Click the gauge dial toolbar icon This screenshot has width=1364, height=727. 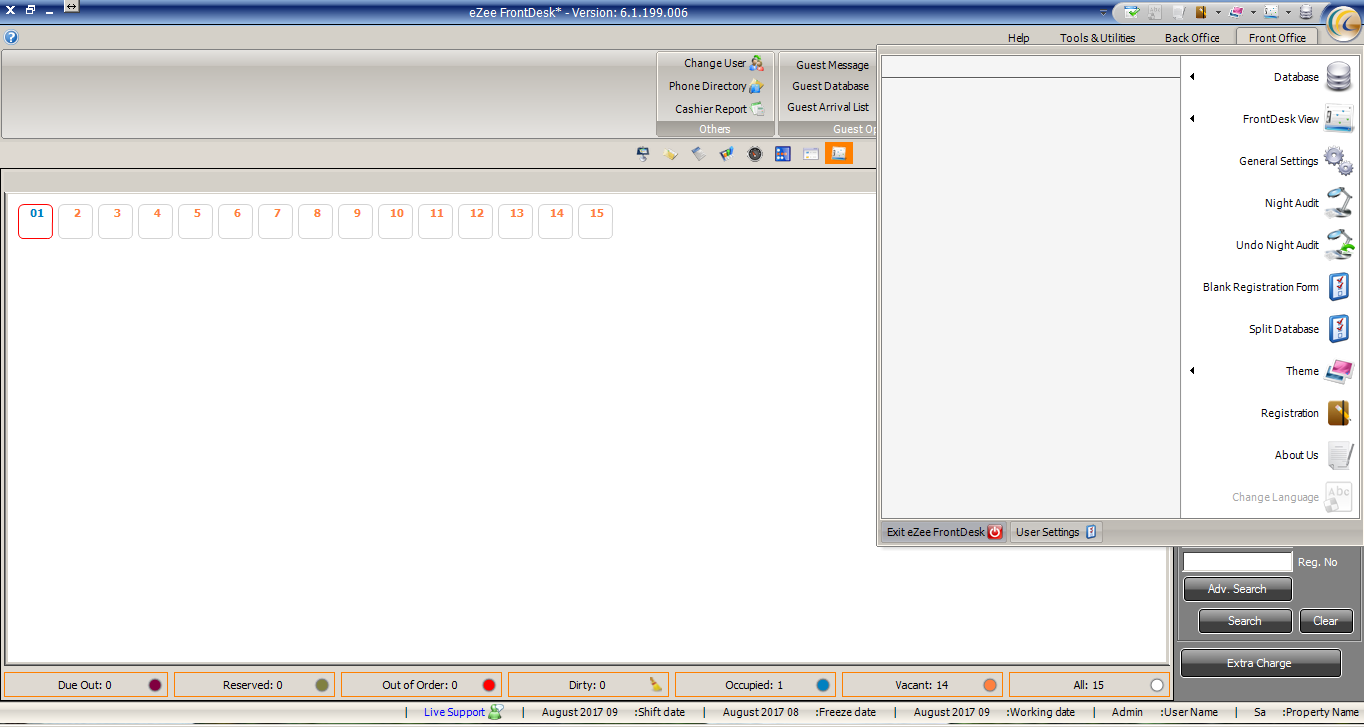pyautogui.click(x=755, y=153)
